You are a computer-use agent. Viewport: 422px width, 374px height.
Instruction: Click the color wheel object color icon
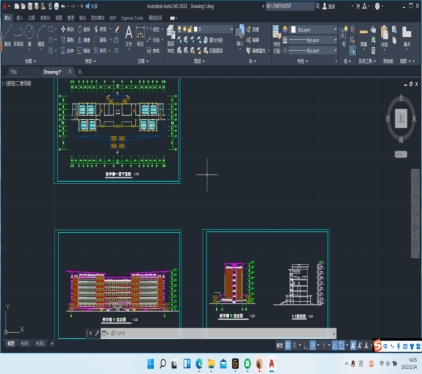[285, 30]
